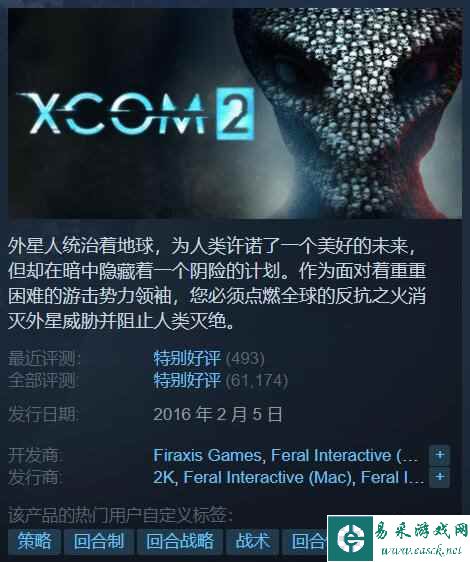Image resolution: width=470 pixels, height=562 pixels.
Task: Click the release date 2016年2月5日
Action: [x=218, y=415]
